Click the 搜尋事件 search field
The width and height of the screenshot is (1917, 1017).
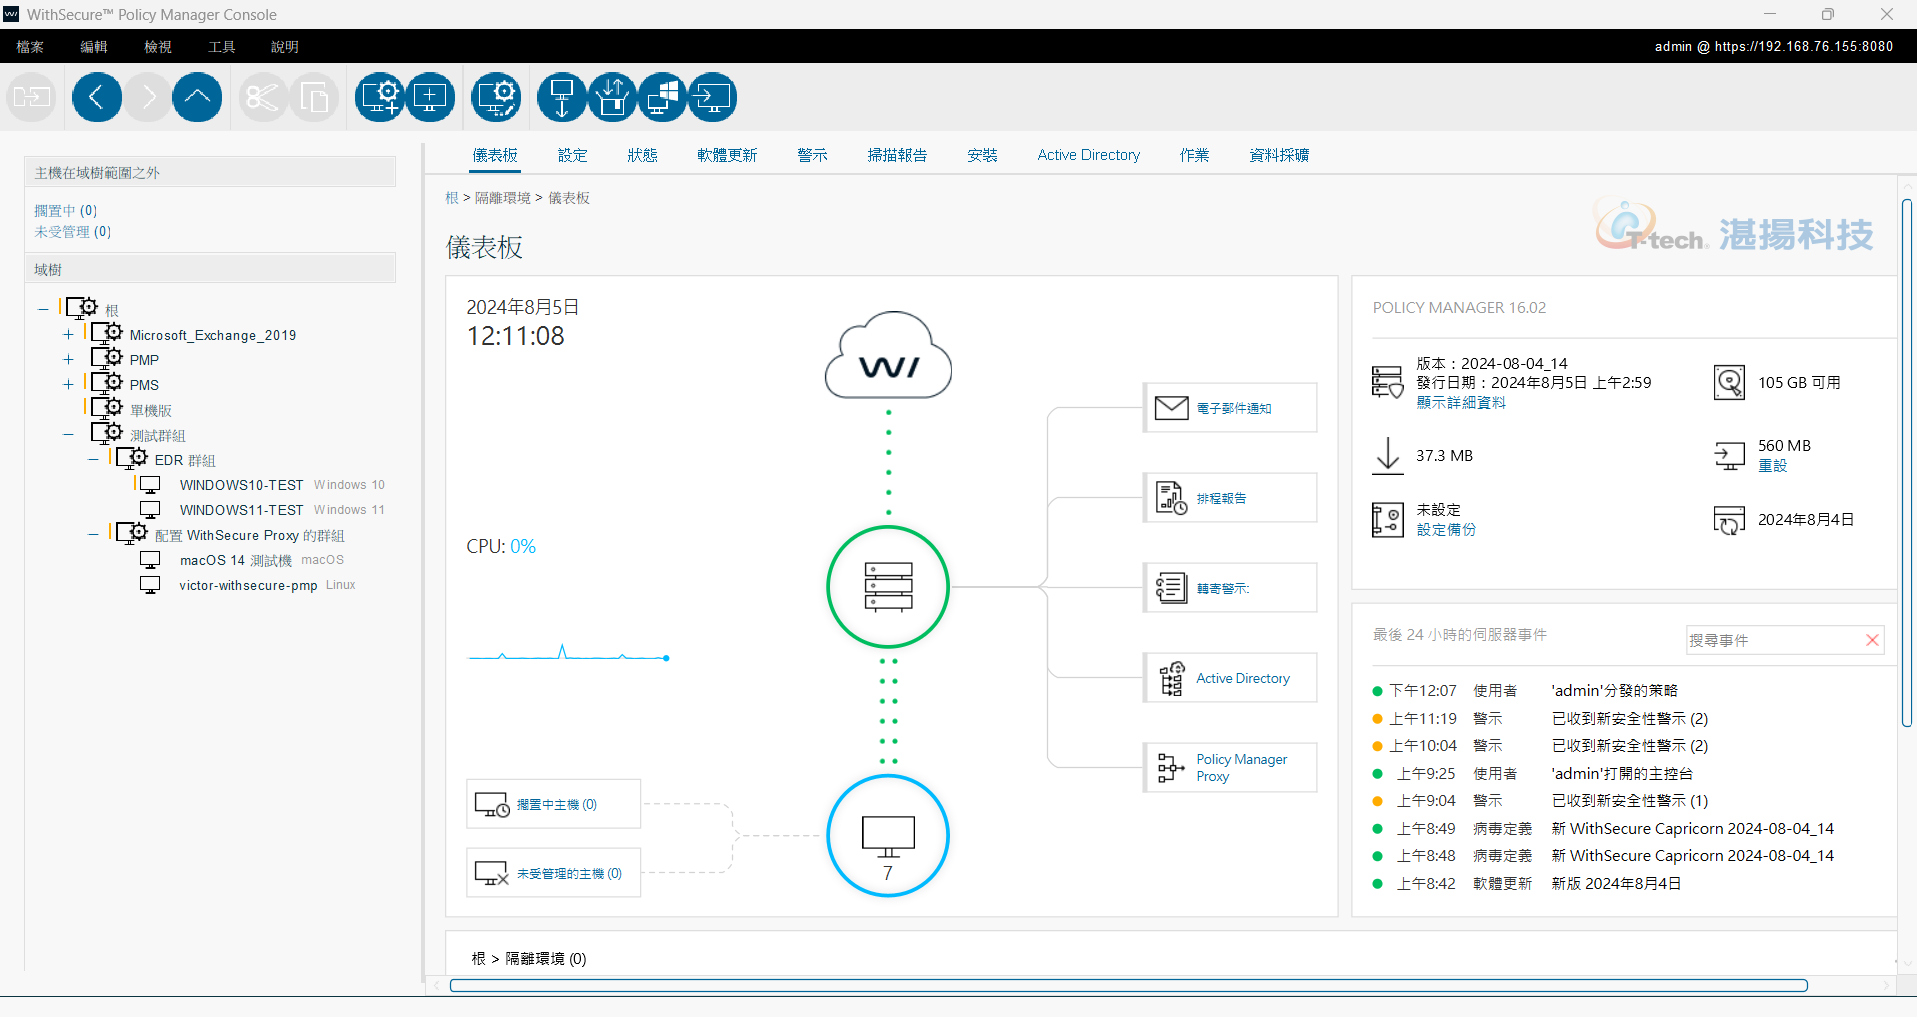point(1773,640)
